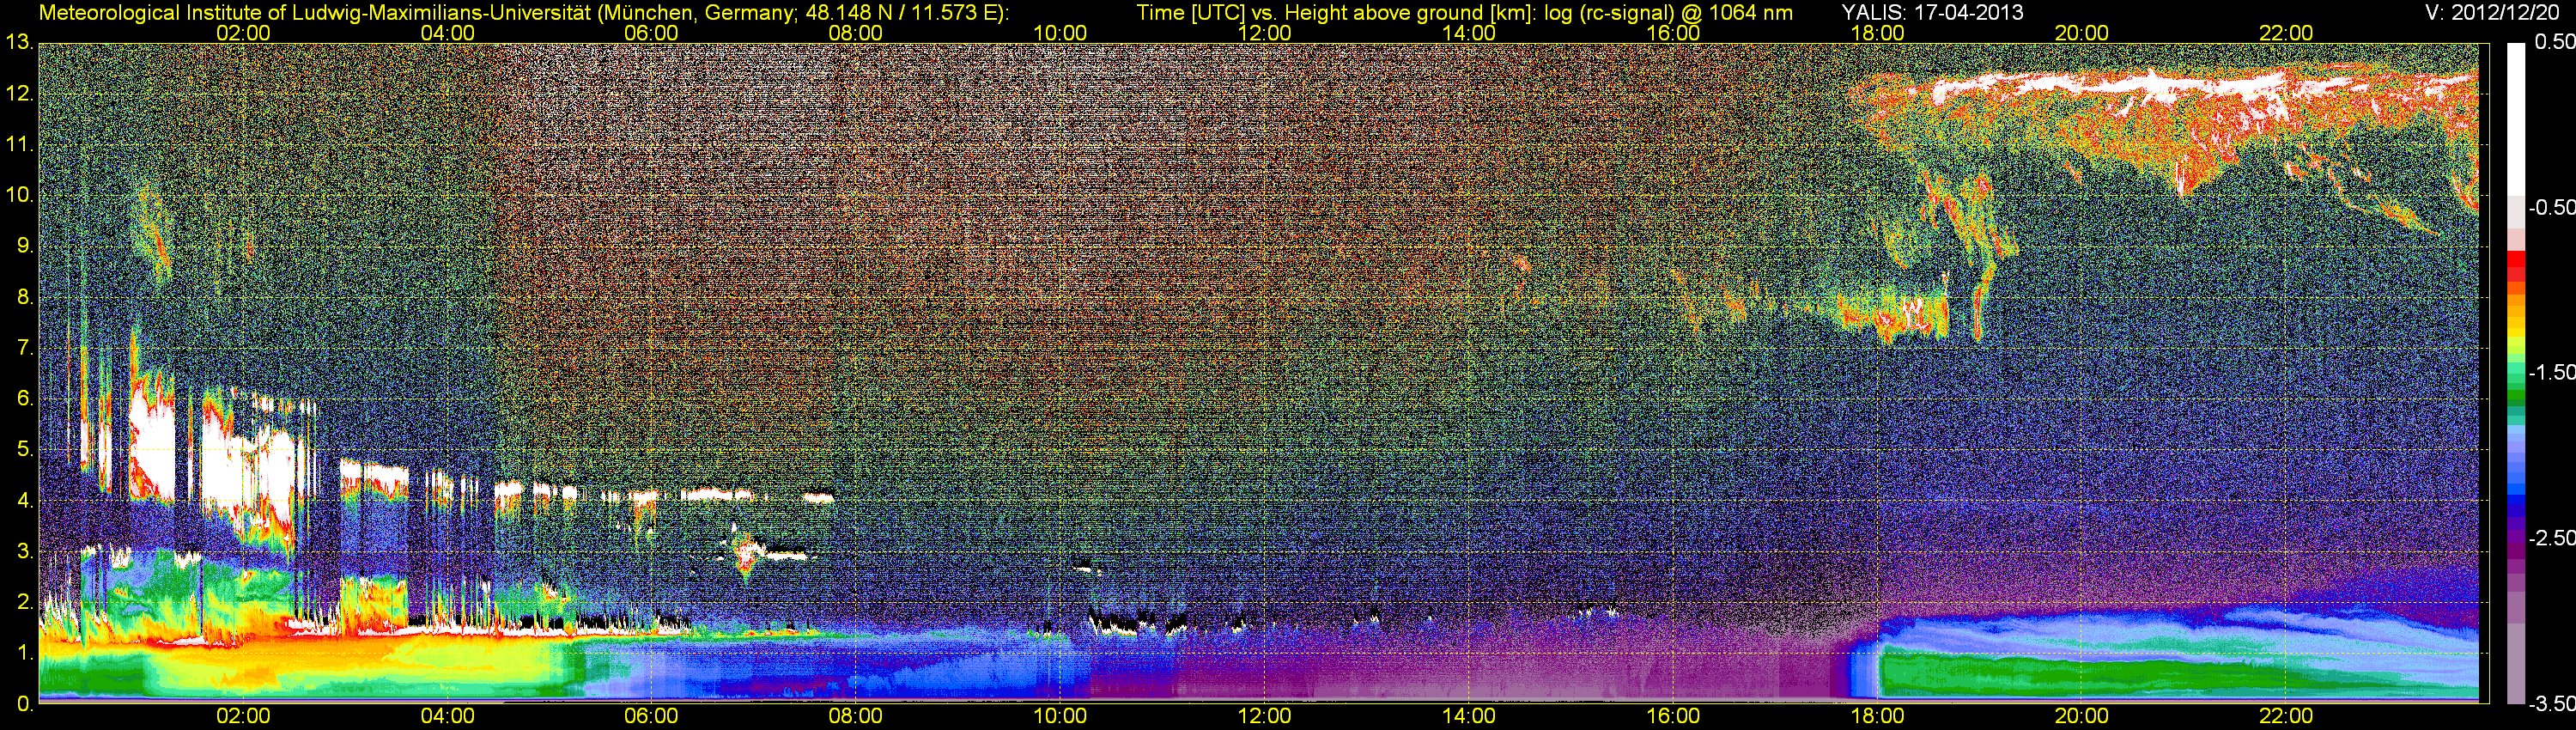Click the -3.50 color scale label
Image resolution: width=2576 pixels, height=730 pixels.
pyautogui.click(x=2551, y=703)
